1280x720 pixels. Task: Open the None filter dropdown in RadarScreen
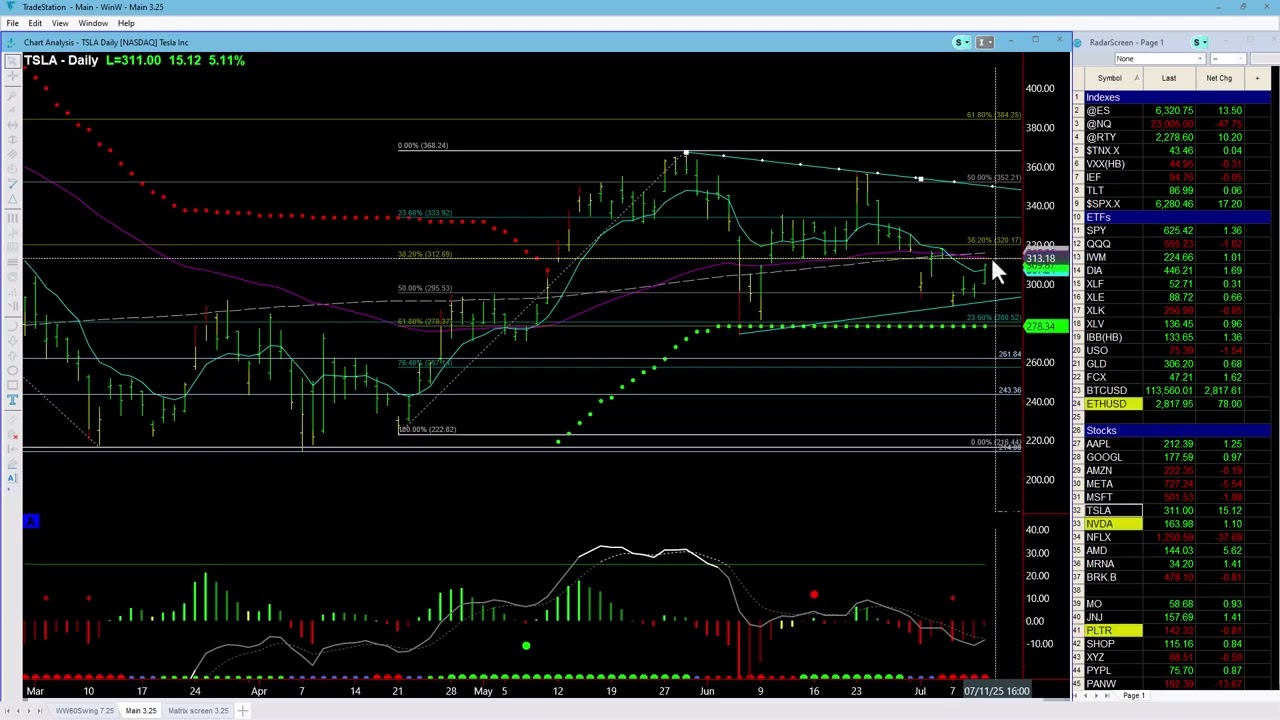[1199, 58]
